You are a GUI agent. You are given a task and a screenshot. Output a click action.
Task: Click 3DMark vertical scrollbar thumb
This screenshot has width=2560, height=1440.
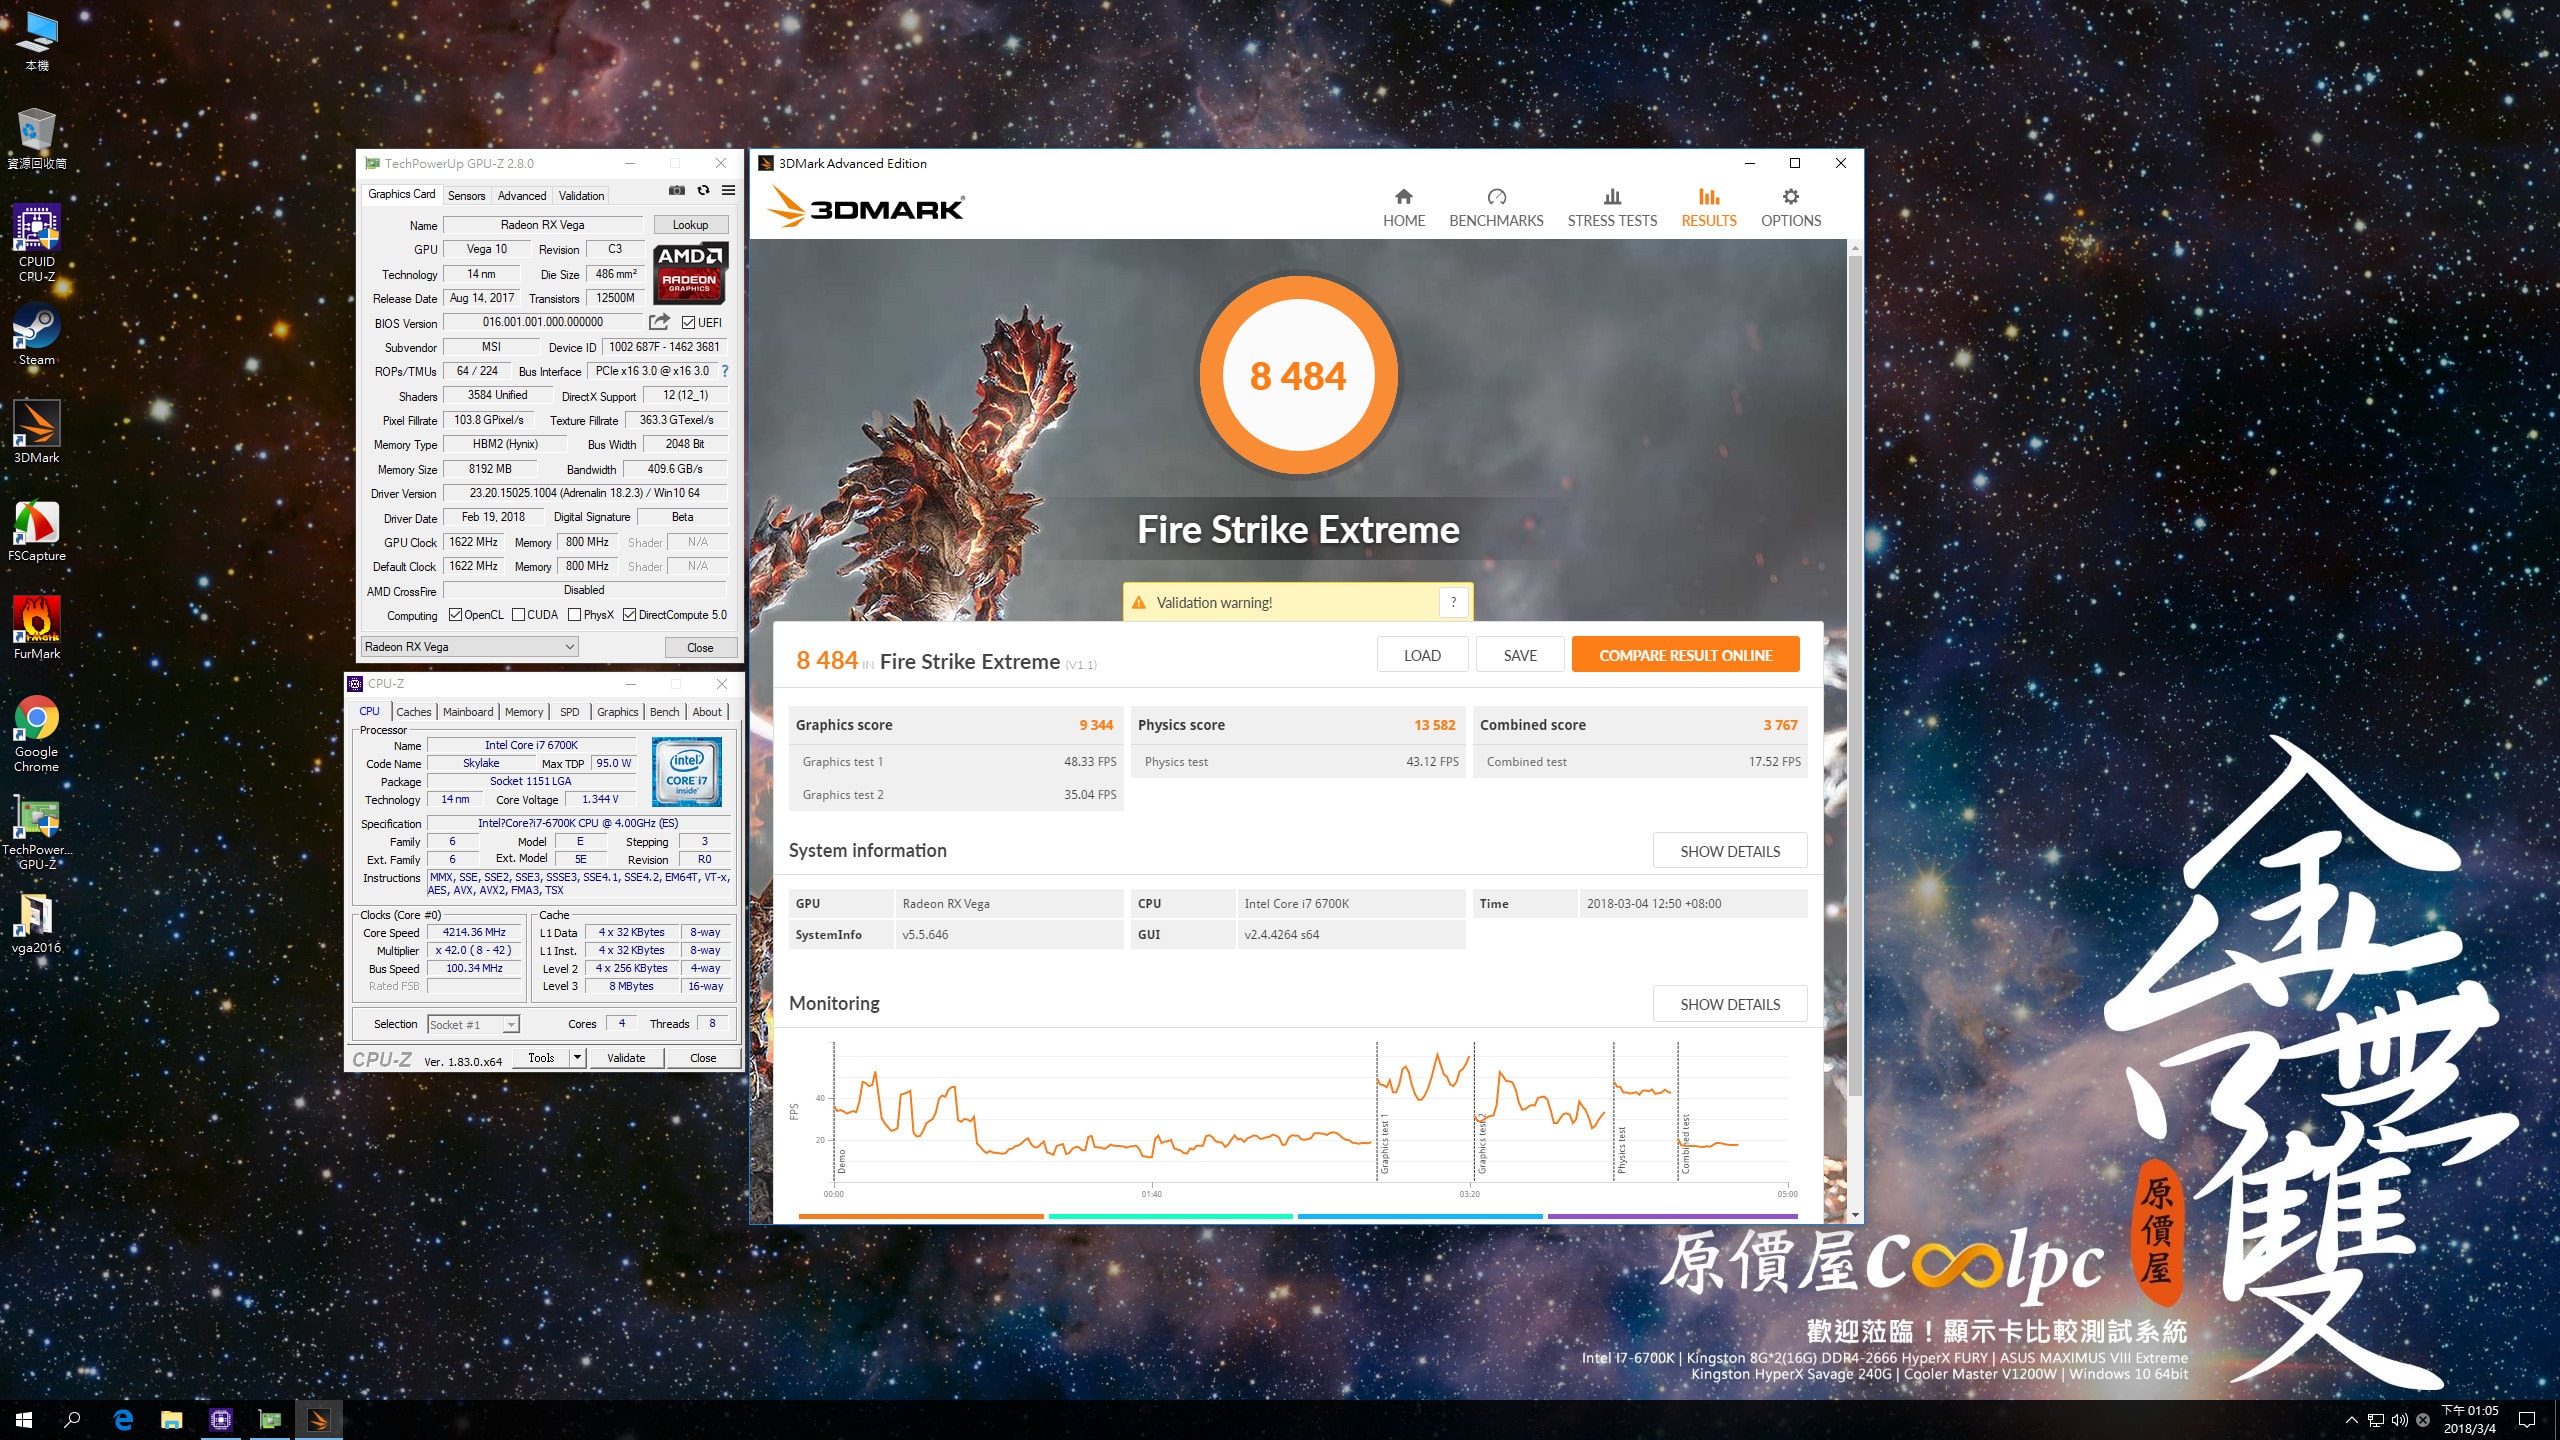click(1855, 675)
